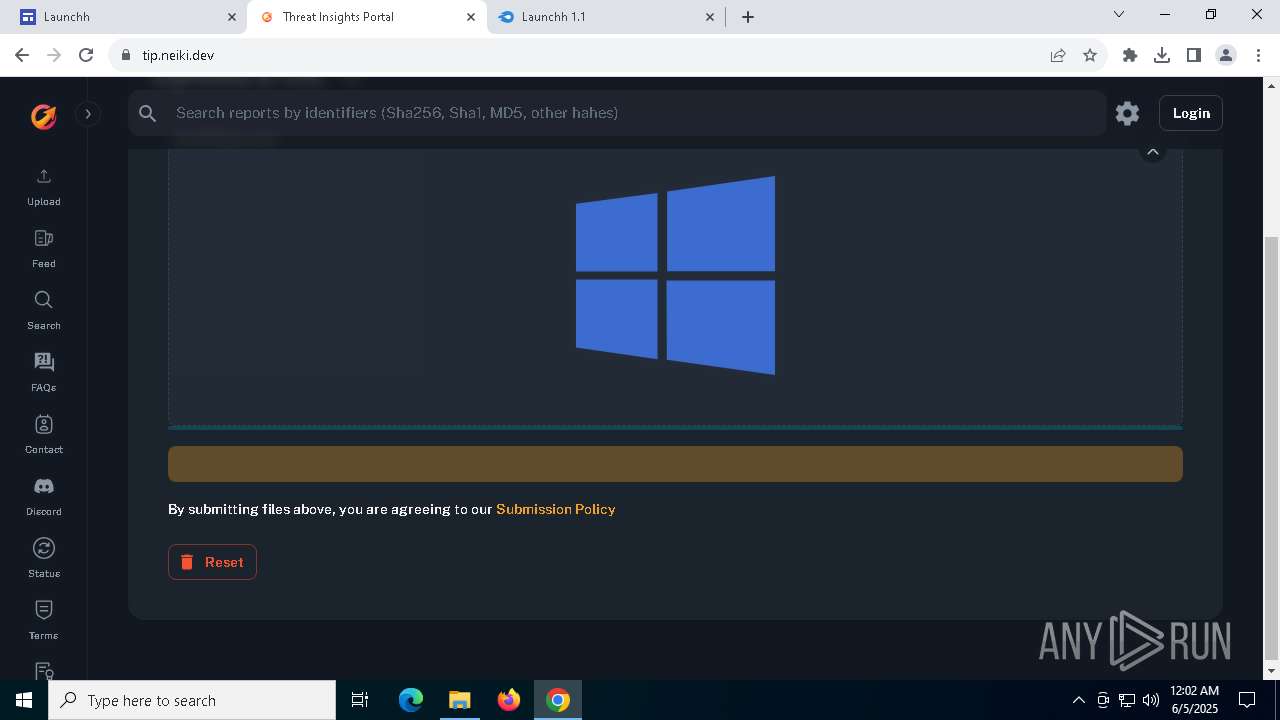Open the Chrome downloads icon
The width and height of the screenshot is (1280, 720).
coord(1162,55)
